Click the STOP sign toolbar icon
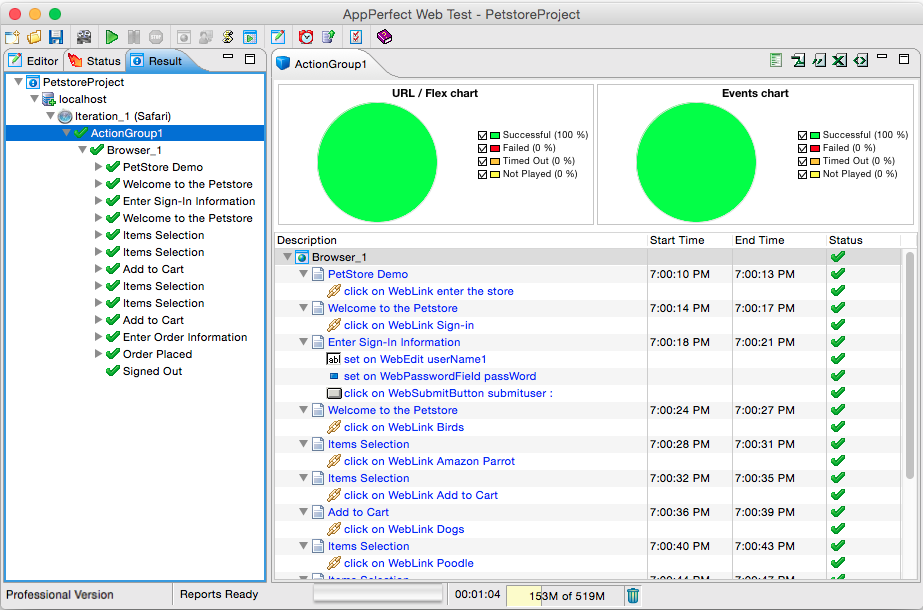Screen dimensions: 923x610 [156, 37]
